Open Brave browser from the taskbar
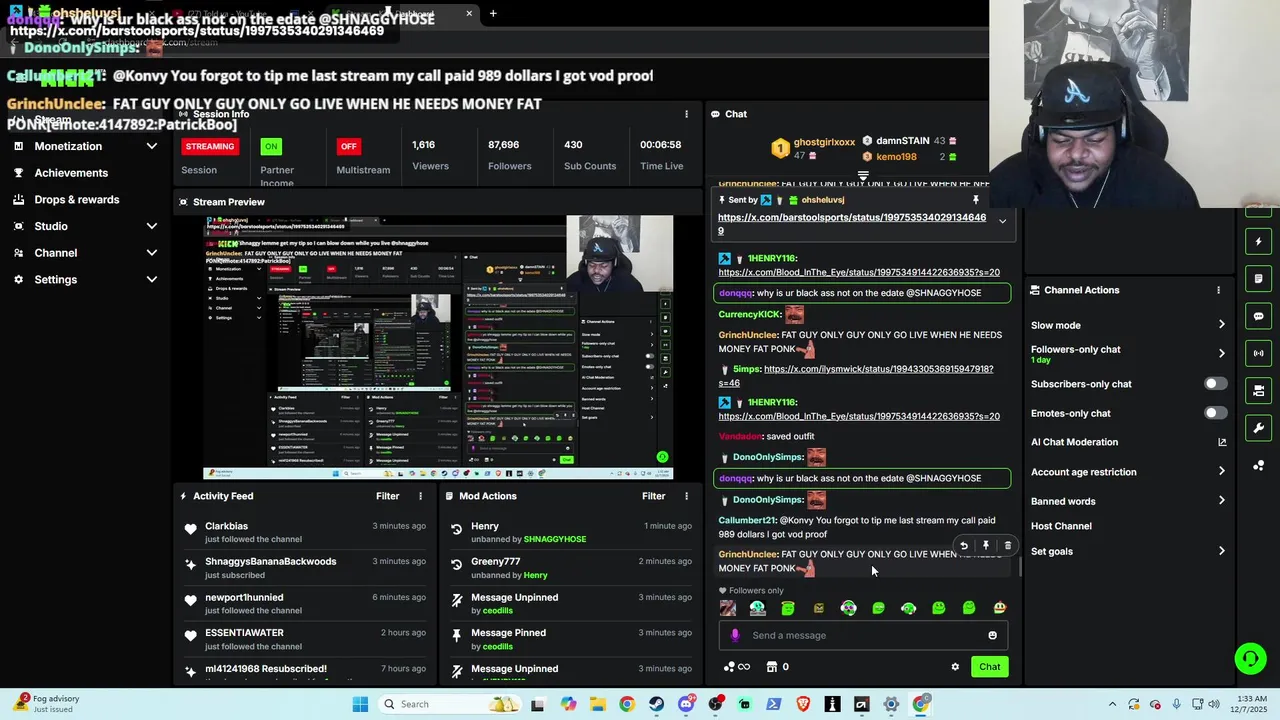This screenshot has height=720, width=1280. click(x=803, y=704)
